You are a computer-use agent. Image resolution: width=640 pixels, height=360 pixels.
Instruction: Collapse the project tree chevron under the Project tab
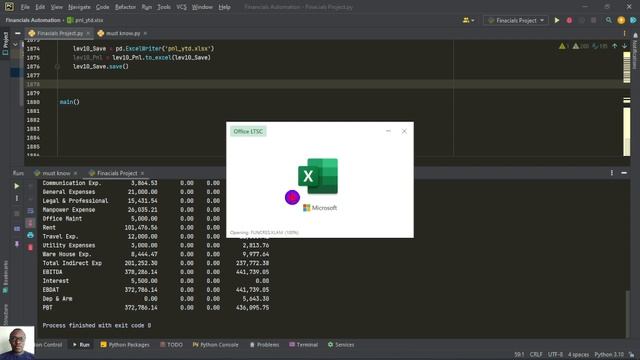point(15,44)
